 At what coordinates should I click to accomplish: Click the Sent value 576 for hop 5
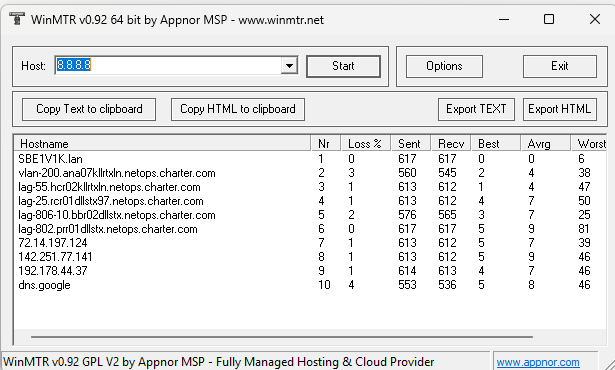click(x=407, y=215)
